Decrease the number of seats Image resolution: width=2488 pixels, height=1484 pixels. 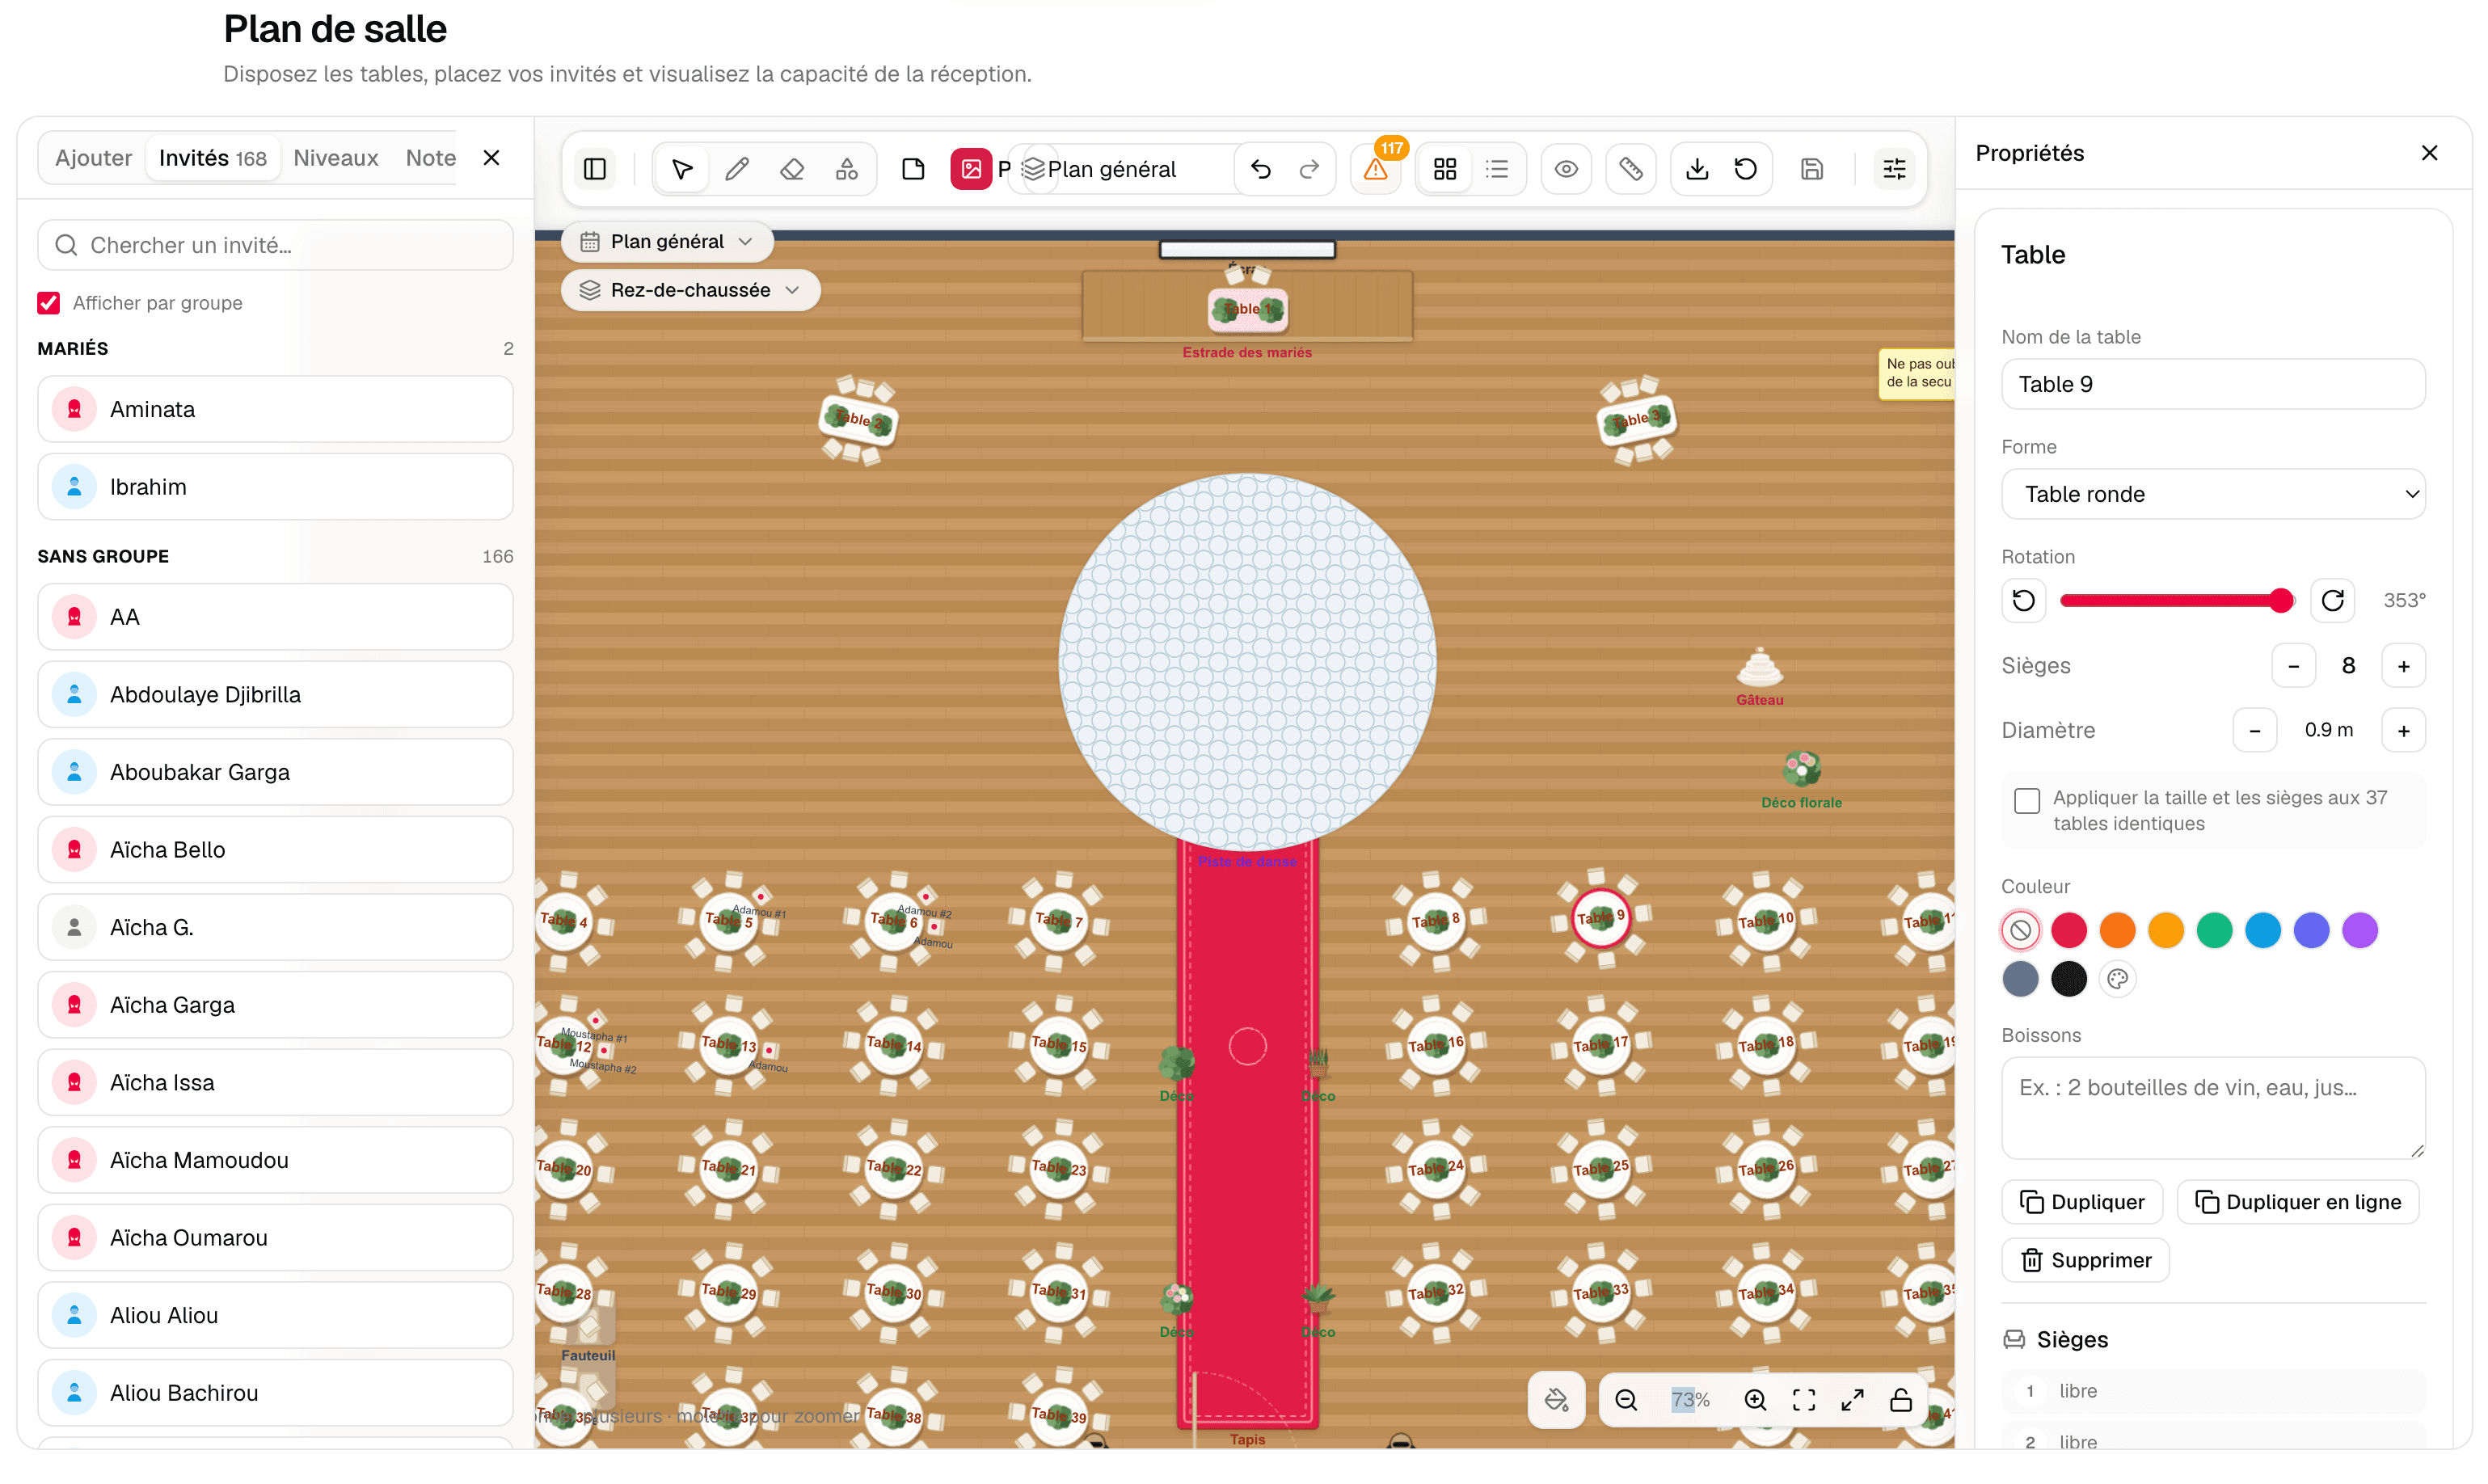[x=2294, y=666]
